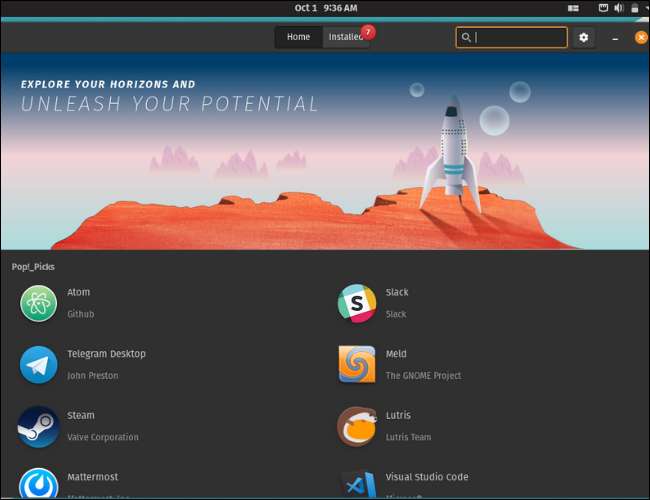Screen dimensions: 650x500
Task: Open the Atom app icon
Action: click(x=39, y=303)
